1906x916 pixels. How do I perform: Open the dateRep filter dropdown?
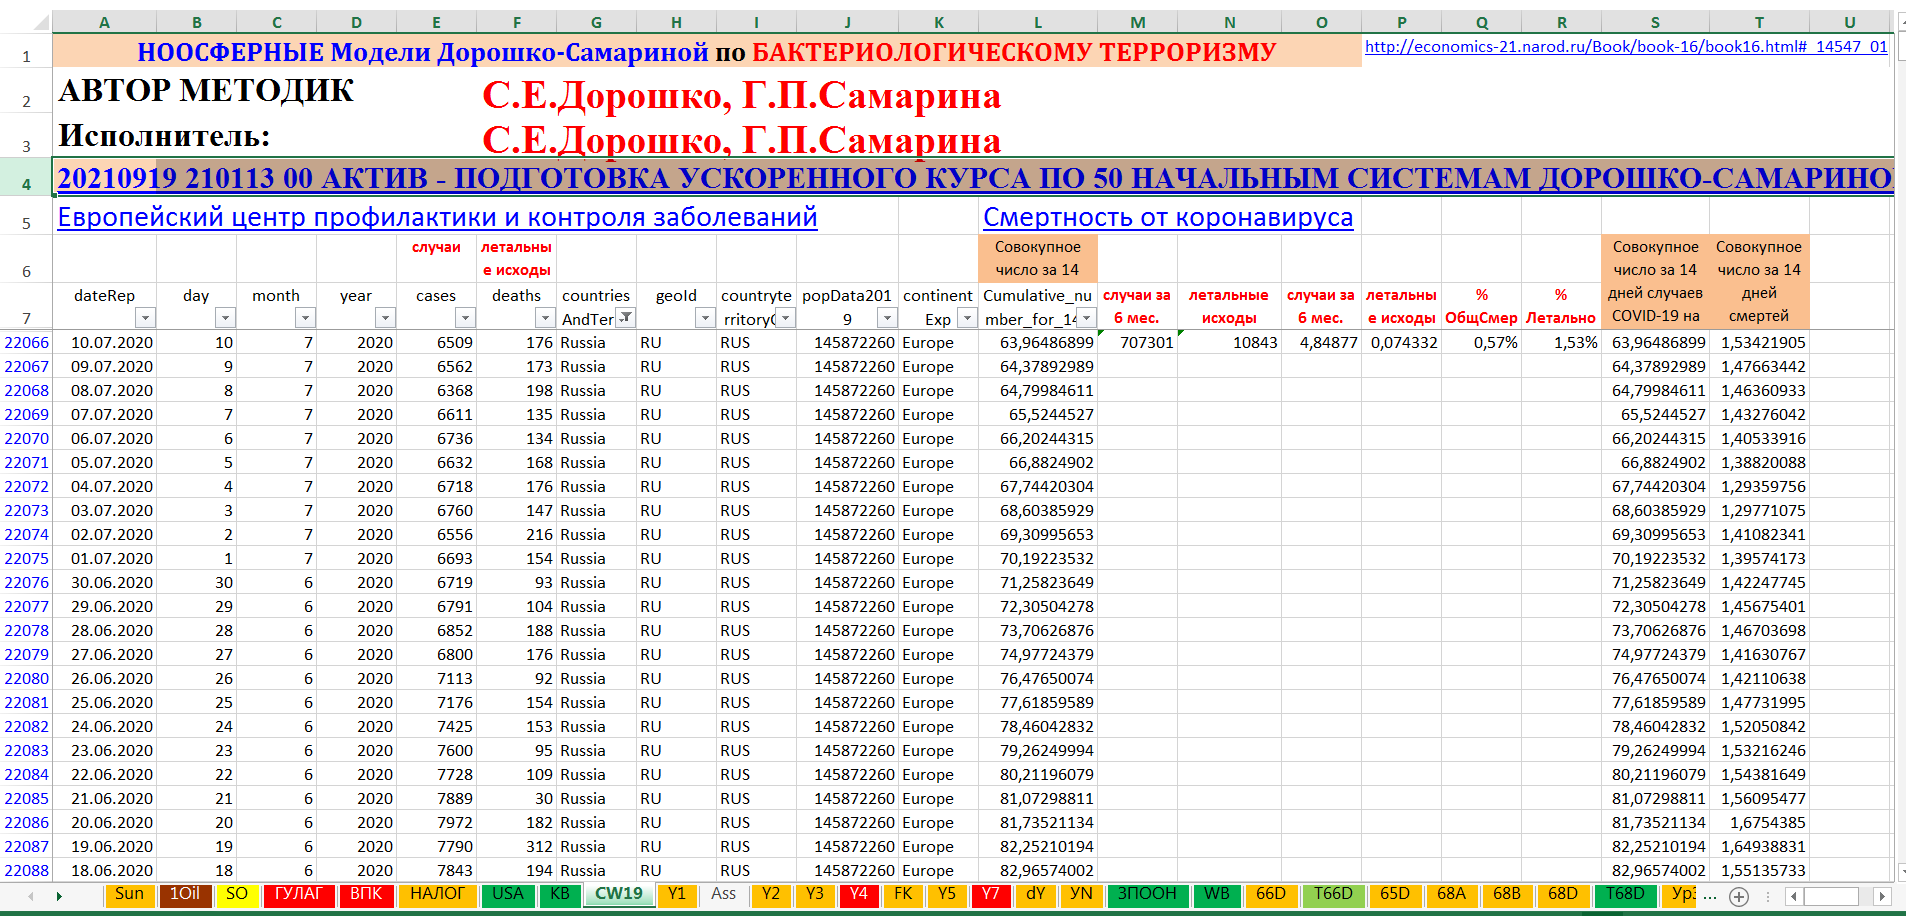pyautogui.click(x=145, y=318)
